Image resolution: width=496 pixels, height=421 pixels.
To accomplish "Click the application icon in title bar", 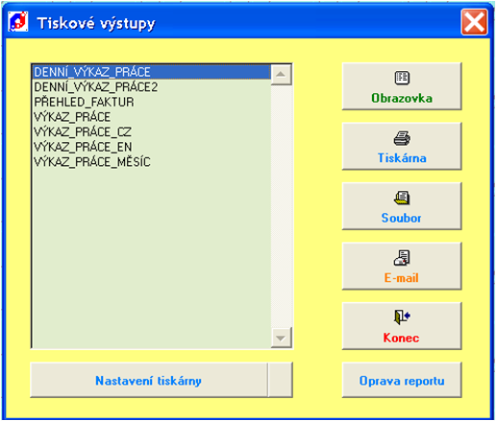I will (x=18, y=22).
